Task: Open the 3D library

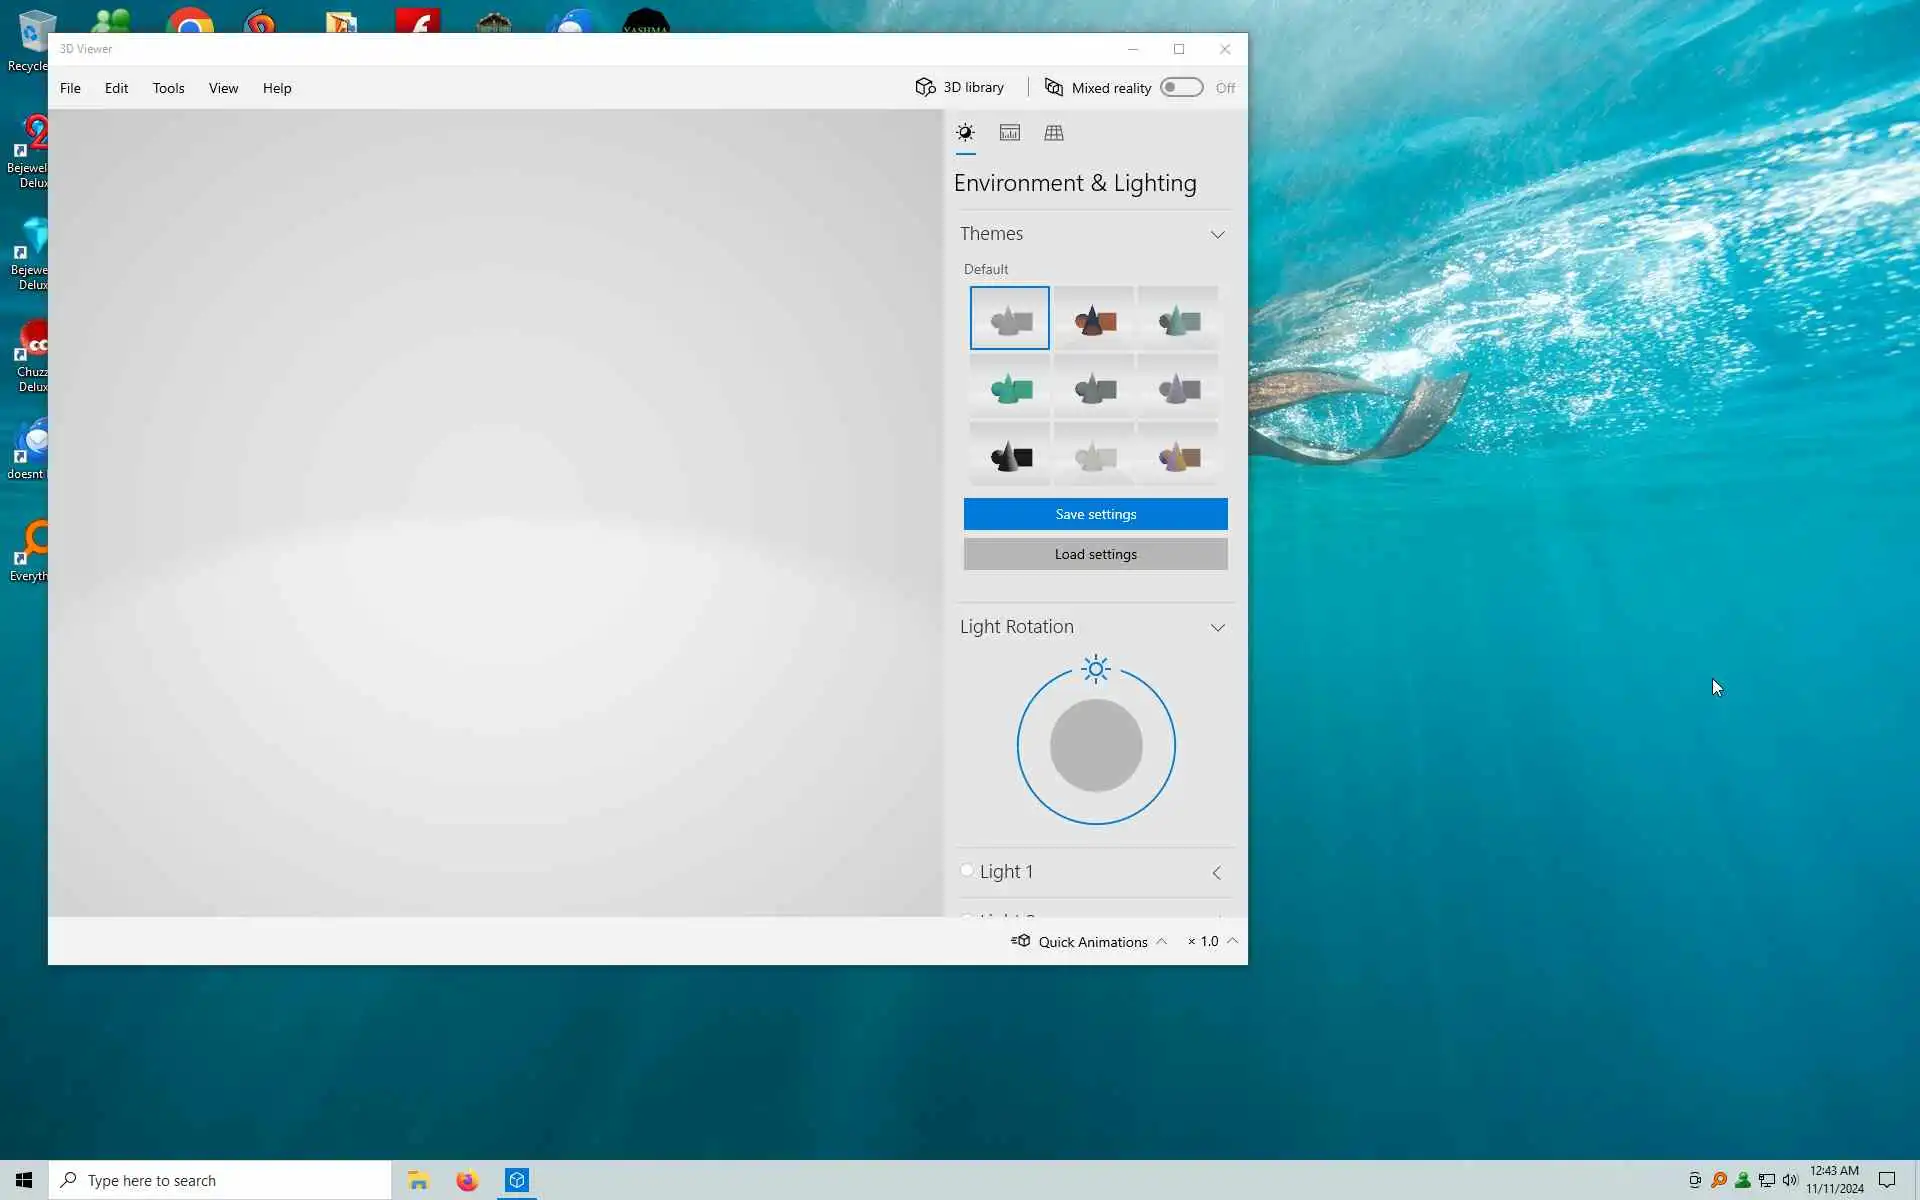Action: pos(959,87)
